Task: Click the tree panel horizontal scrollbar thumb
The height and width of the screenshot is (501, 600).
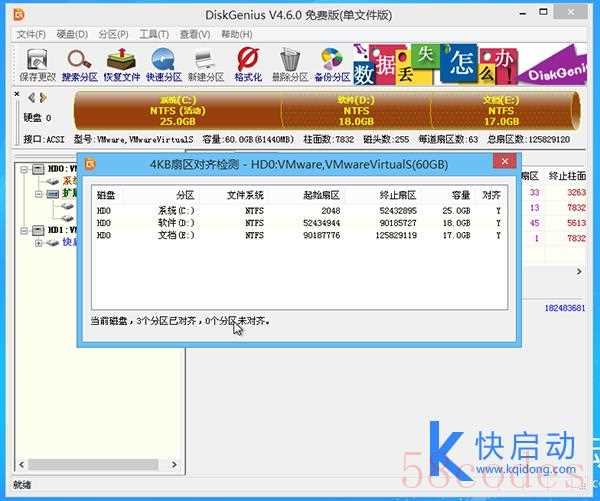Action: pos(93,465)
